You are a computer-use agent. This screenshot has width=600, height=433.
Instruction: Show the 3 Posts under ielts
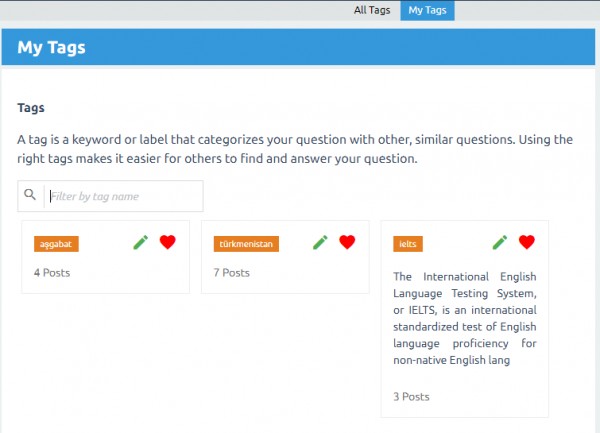pyautogui.click(x=411, y=396)
